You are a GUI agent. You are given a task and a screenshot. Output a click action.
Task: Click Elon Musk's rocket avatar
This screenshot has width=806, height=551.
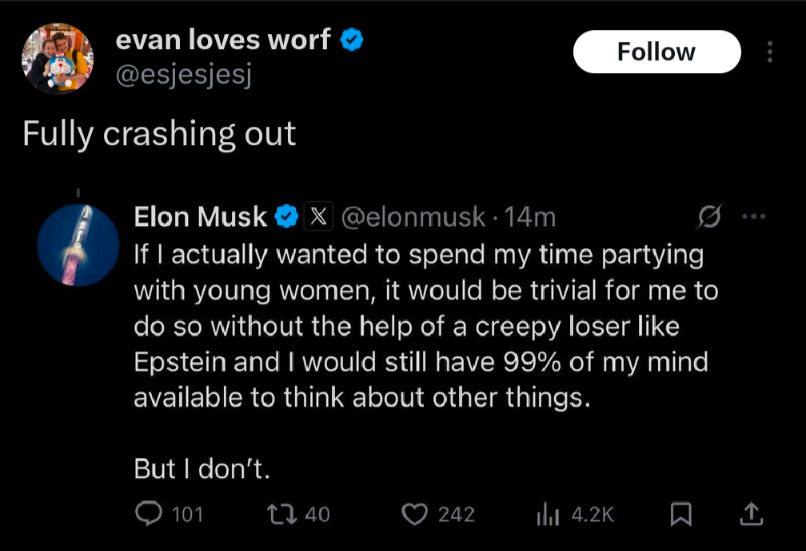[x=78, y=244]
